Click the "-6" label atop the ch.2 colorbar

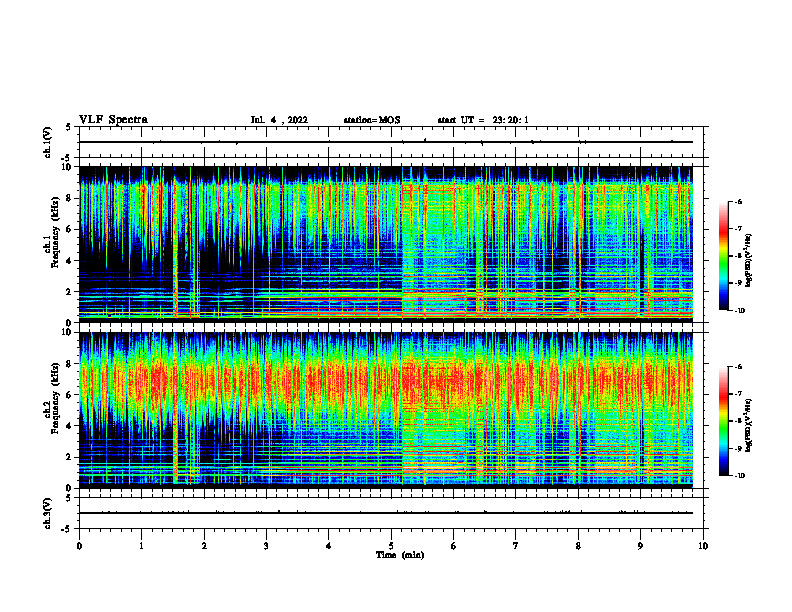pos(739,367)
